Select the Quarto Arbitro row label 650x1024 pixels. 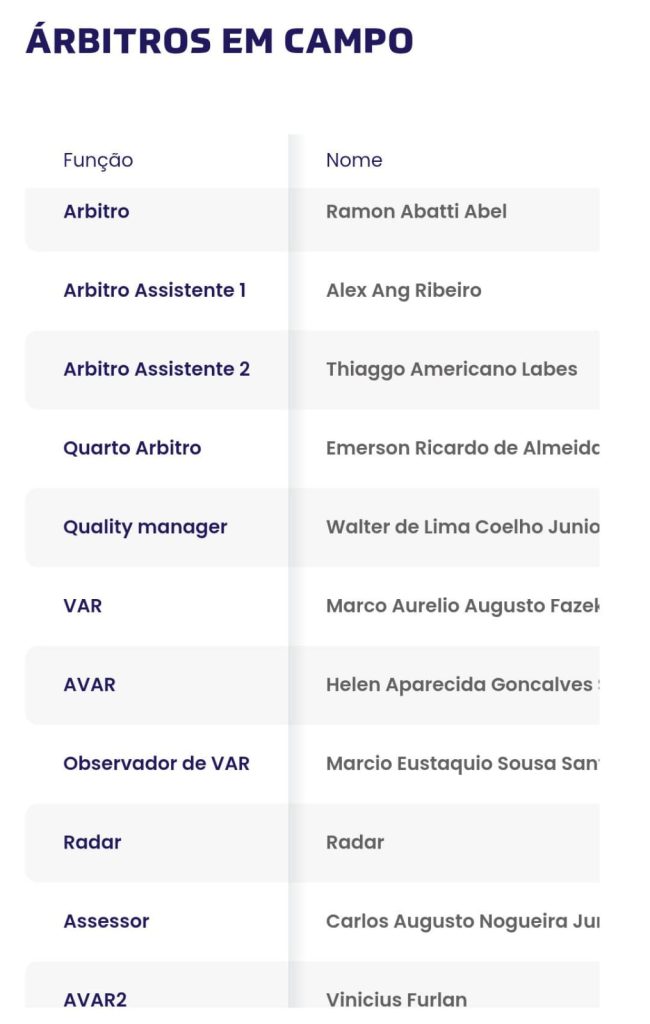[x=132, y=448]
